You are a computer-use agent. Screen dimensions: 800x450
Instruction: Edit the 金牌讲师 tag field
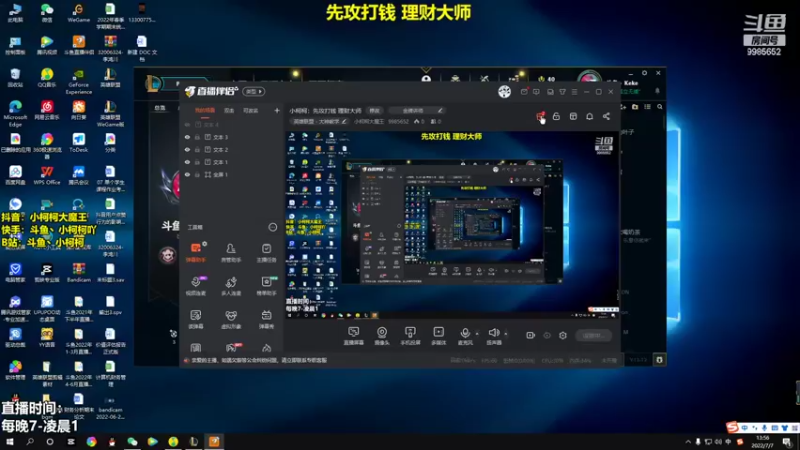tap(417, 110)
